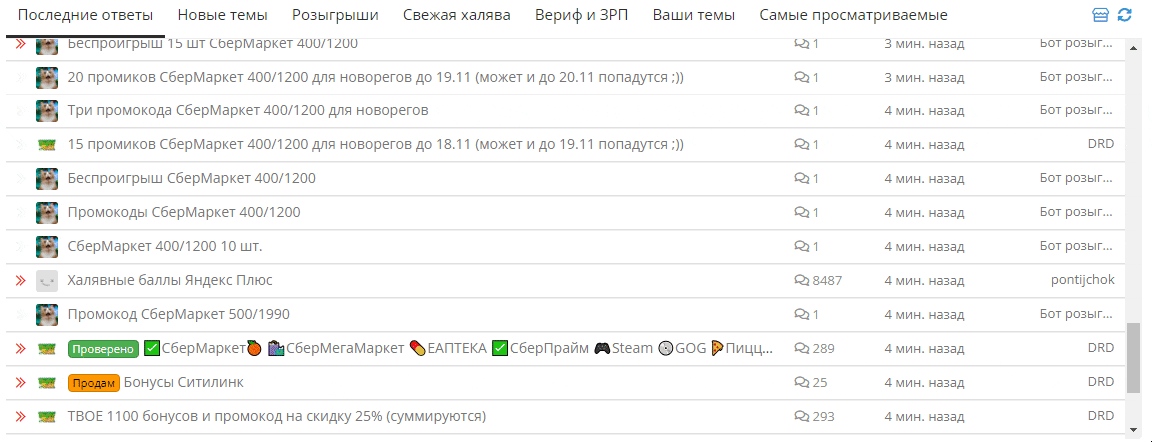This screenshot has width=1152, height=442.
Task: Open thread 15 промиков СберМаркет до 18.11
Action: pyautogui.click(x=375, y=145)
